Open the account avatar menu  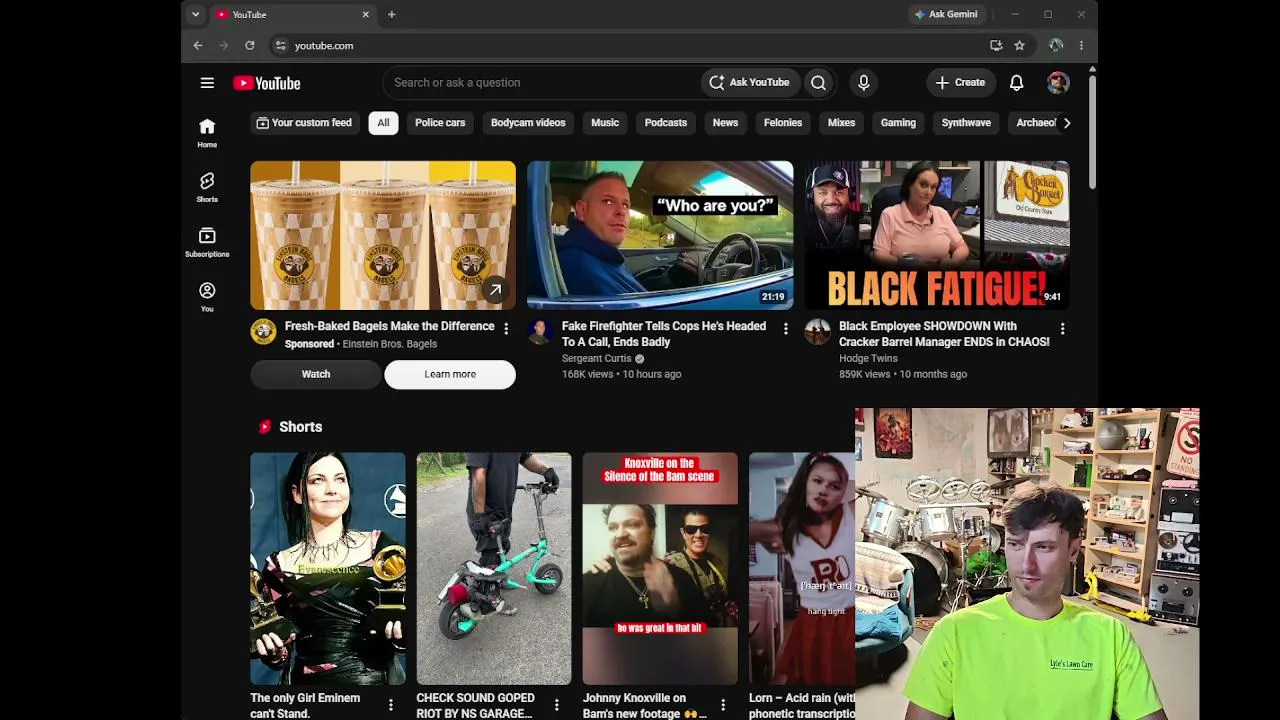1058,83
